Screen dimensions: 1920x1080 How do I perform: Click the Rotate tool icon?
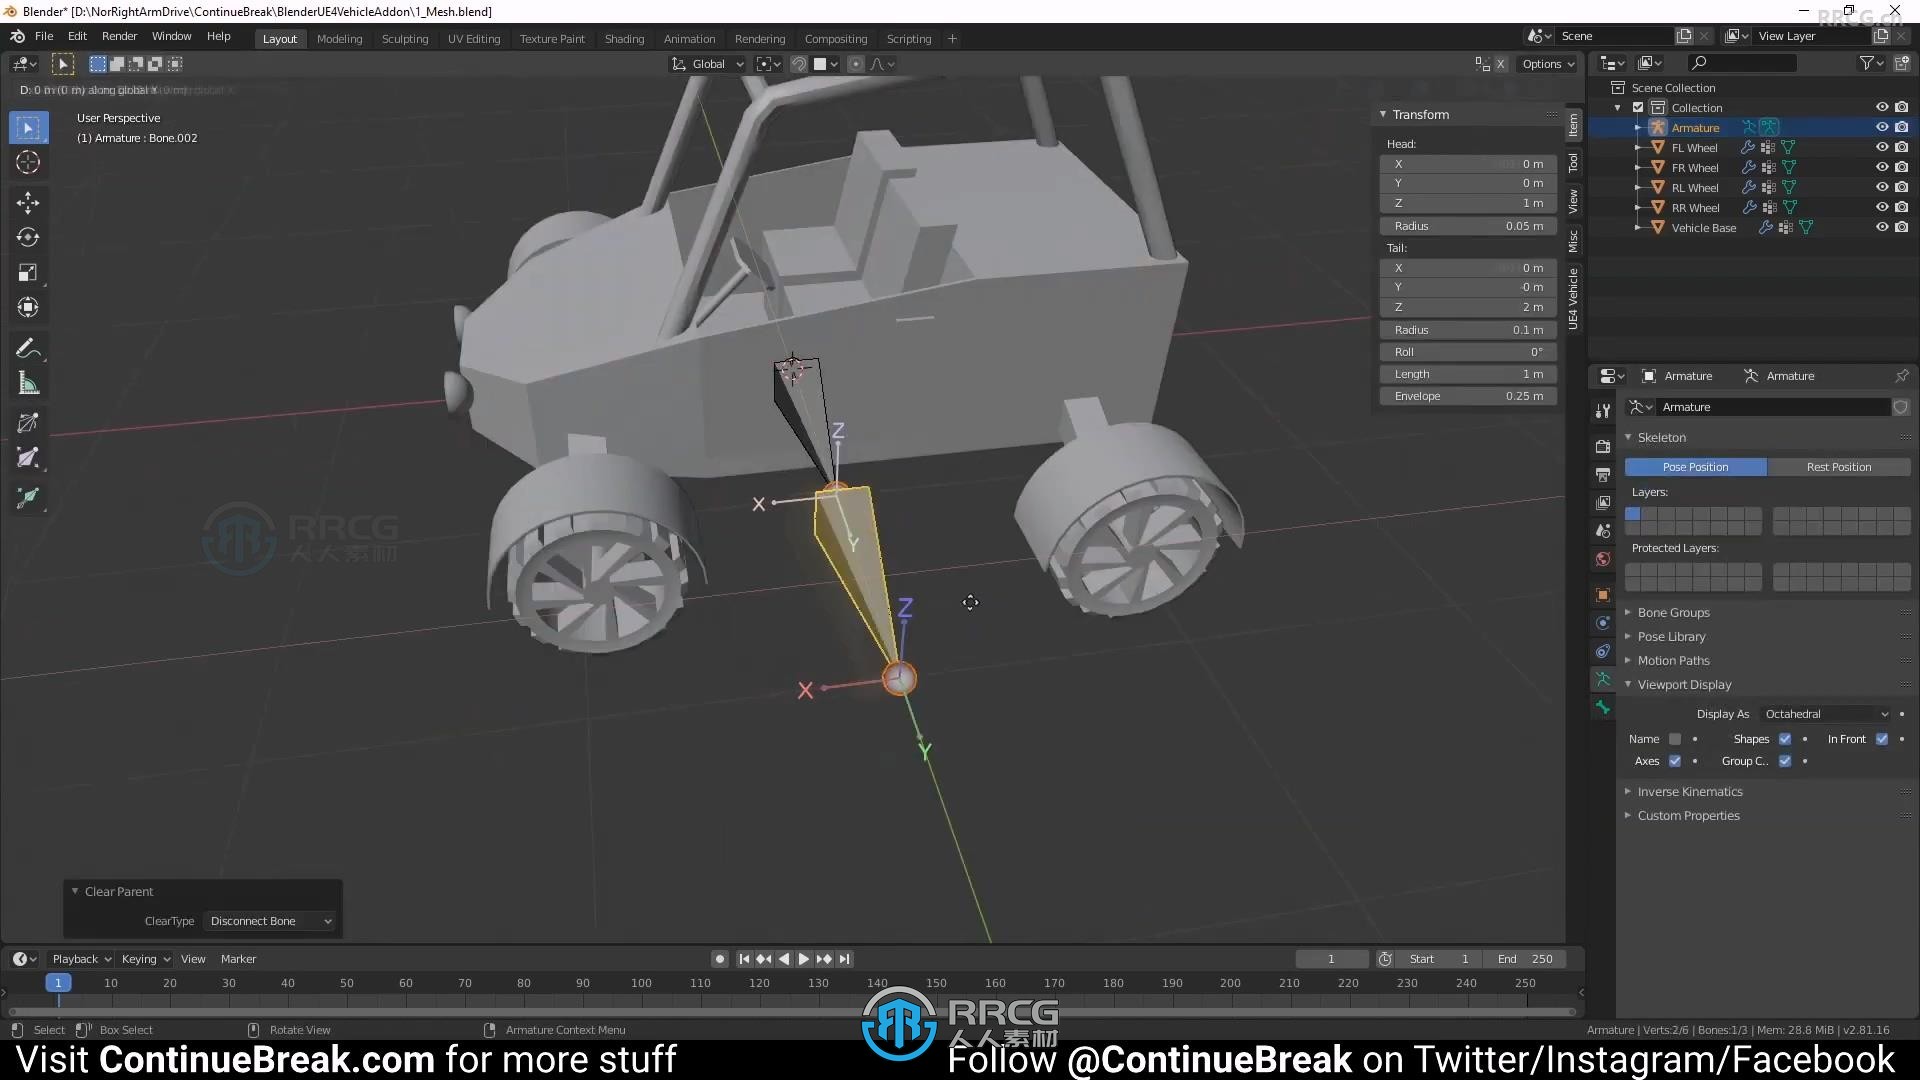[x=29, y=239]
